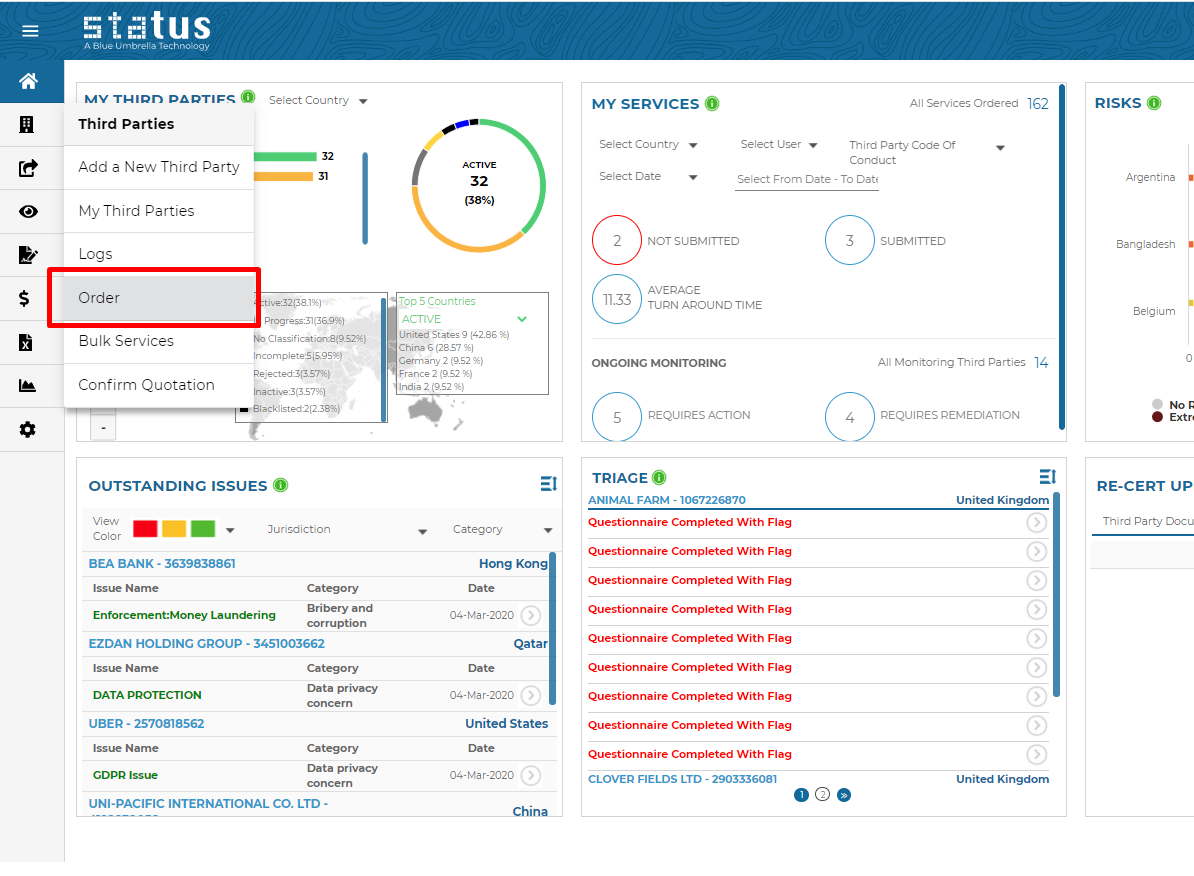Image resolution: width=1194 pixels, height=876 pixels.
Task: Open the ANIMAL FARM - 1067226870 link
Action: (666, 500)
